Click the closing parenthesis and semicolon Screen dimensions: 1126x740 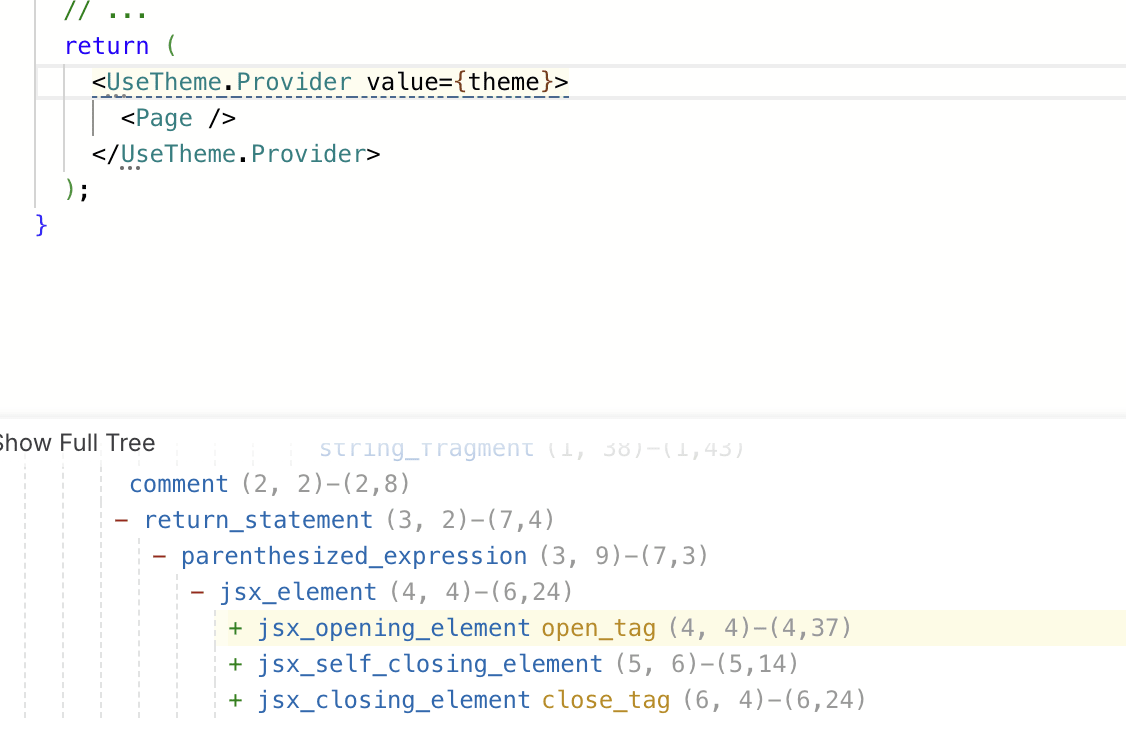pos(77,190)
